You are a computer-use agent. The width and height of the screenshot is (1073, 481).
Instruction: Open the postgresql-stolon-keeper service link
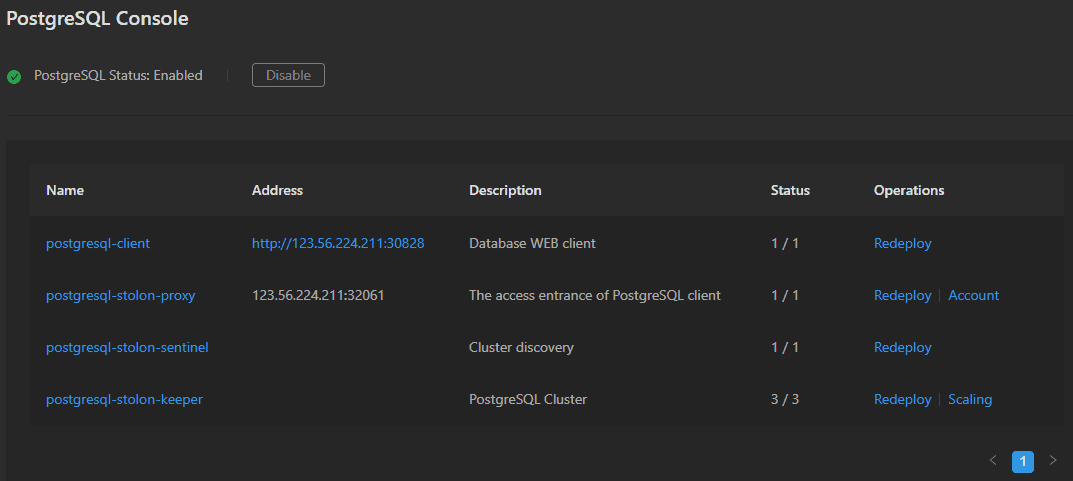[125, 400]
